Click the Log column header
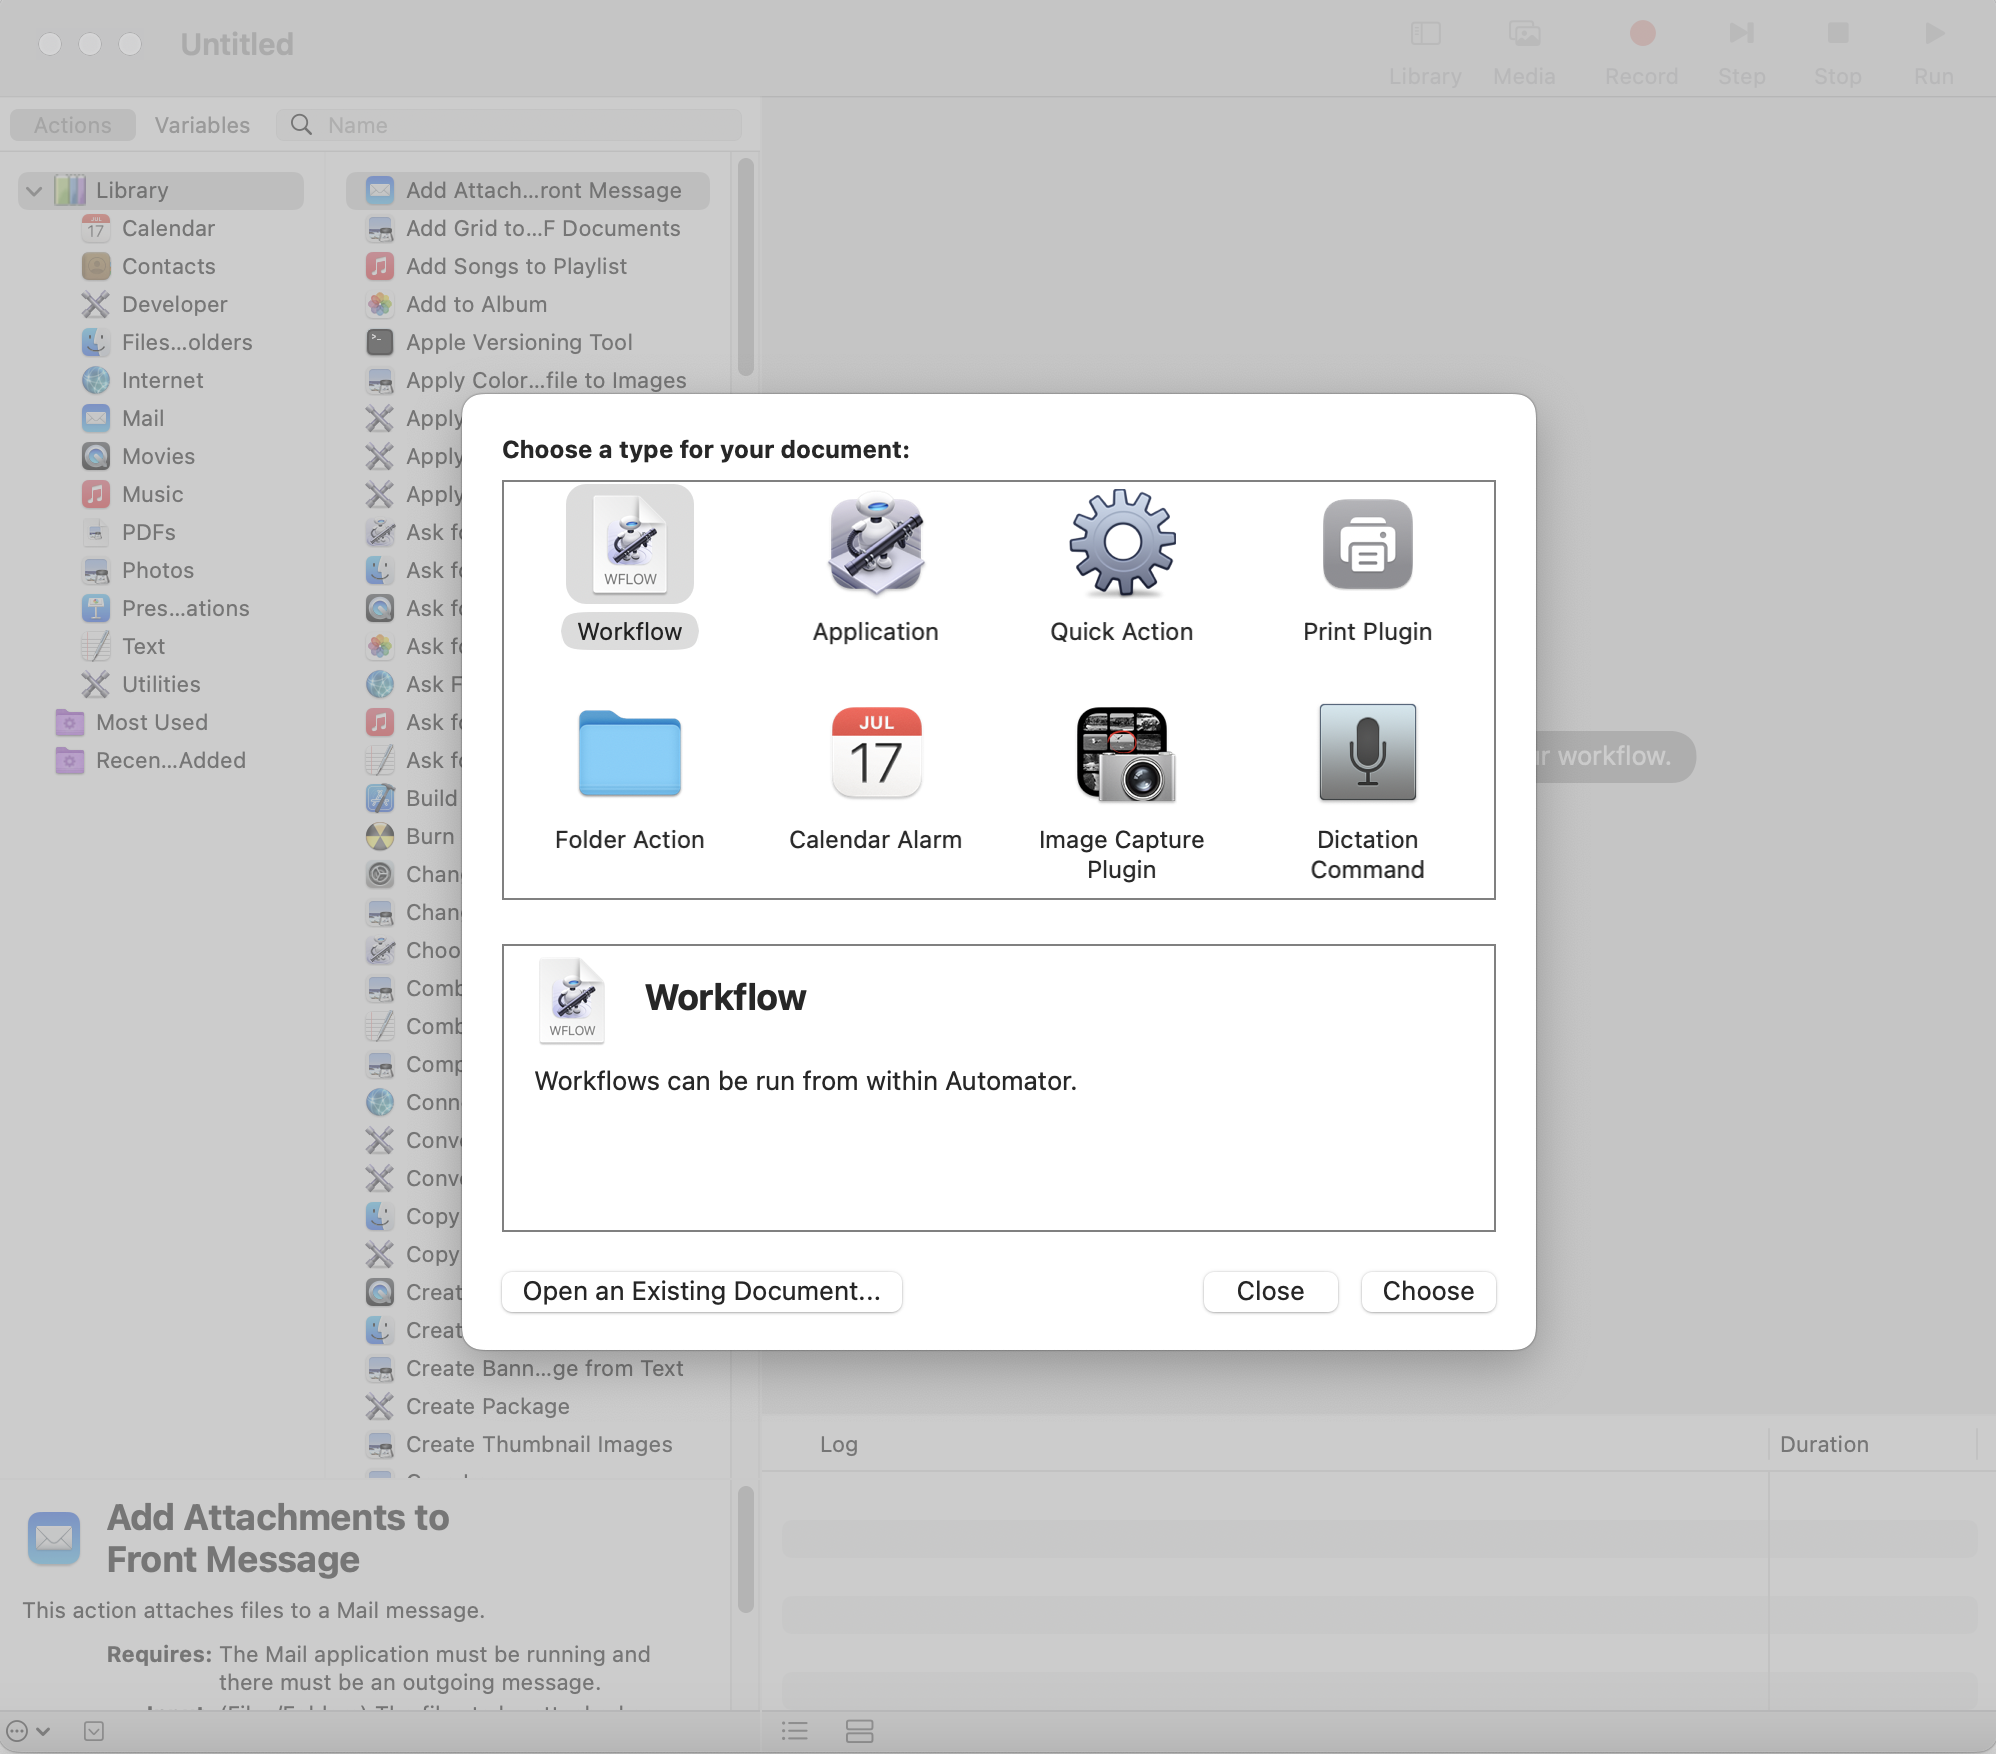 (838, 1444)
